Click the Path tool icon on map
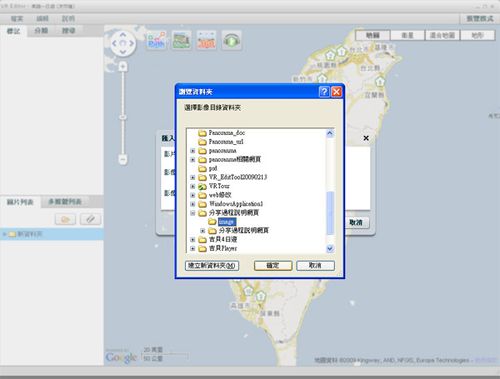Image resolution: width=500 pixels, height=379 pixels. pos(156,40)
